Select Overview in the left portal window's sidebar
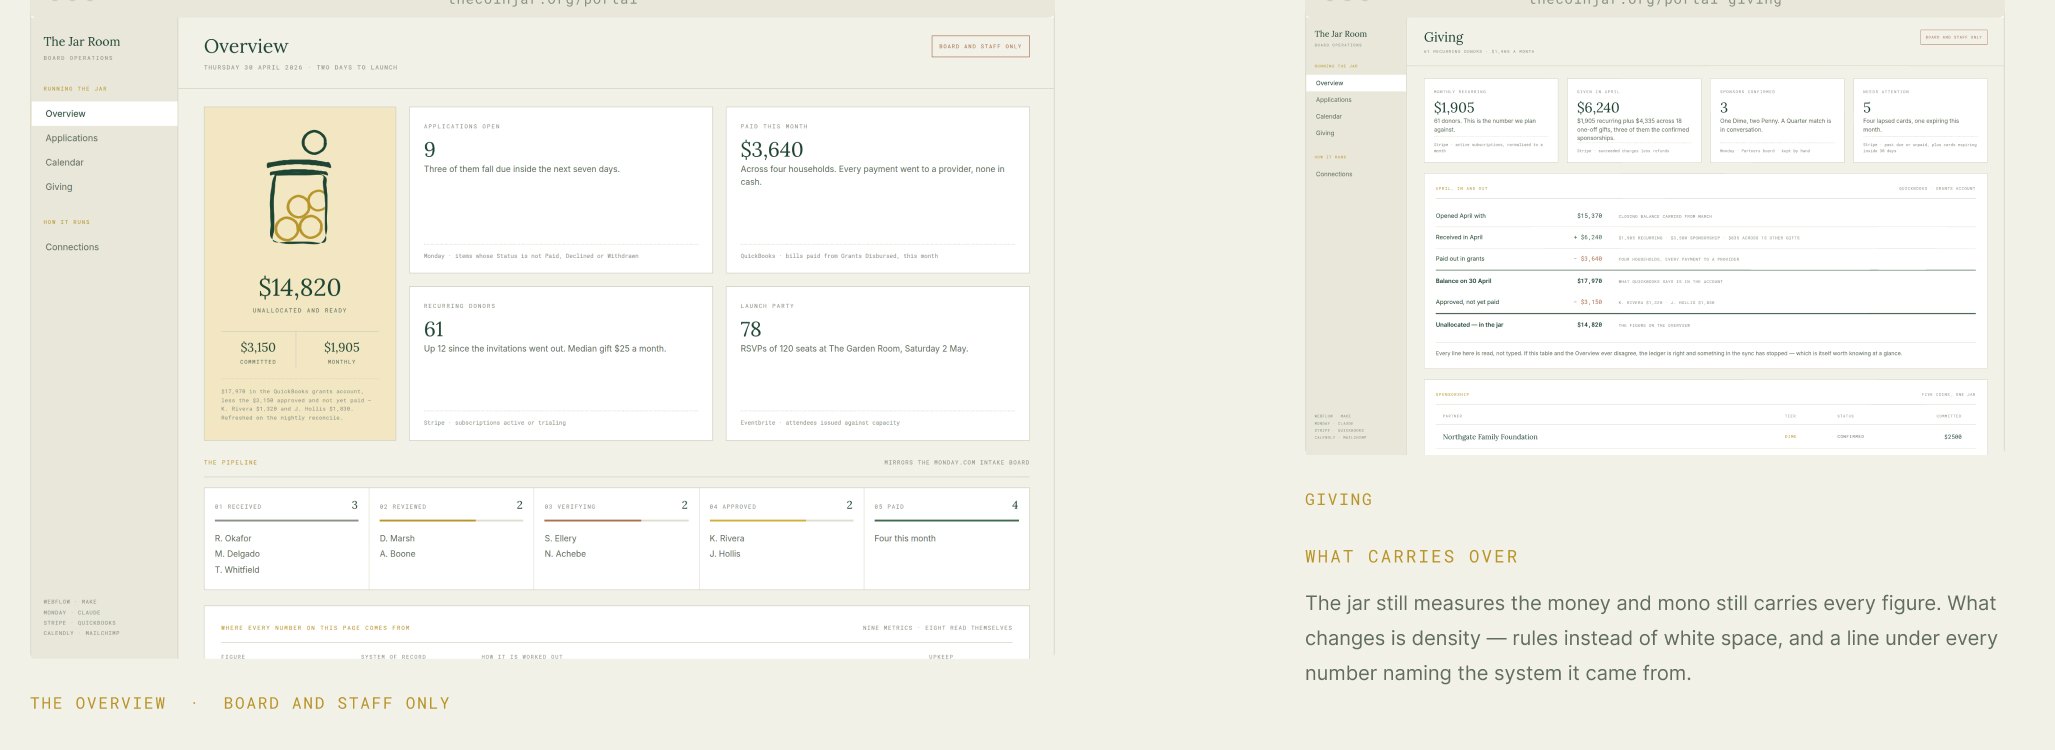 point(104,114)
